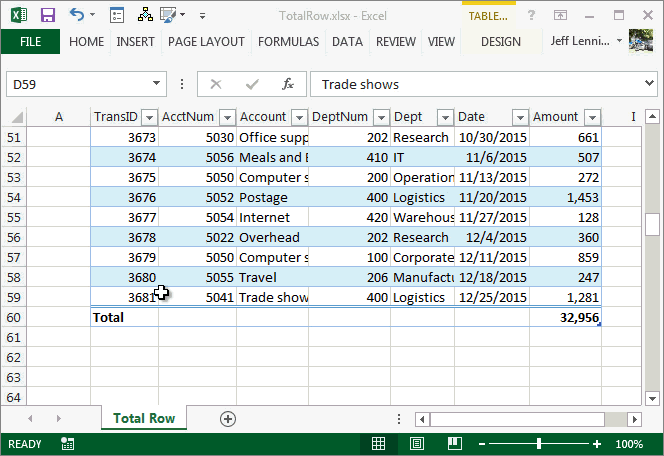This screenshot has width=664, height=456.
Task: Switch to the HOME ribbon tab
Action: pyautogui.click(x=86, y=41)
